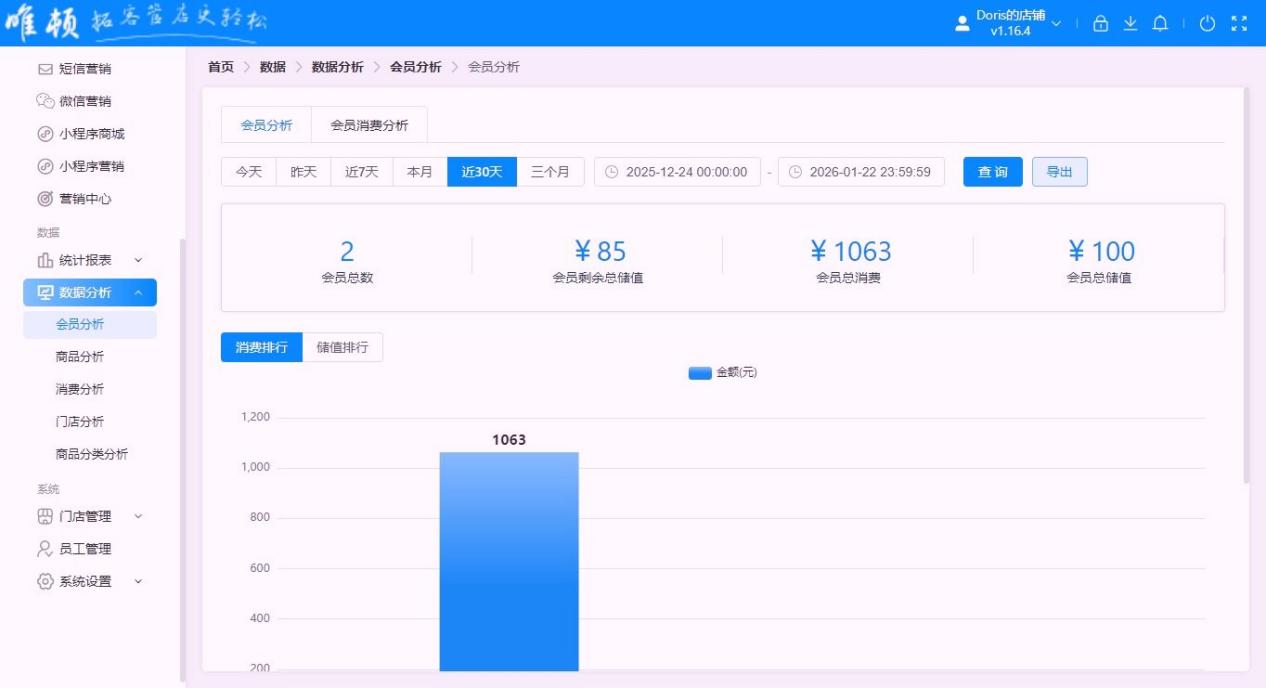Open 短信营销 from the sidebar

(x=84, y=69)
